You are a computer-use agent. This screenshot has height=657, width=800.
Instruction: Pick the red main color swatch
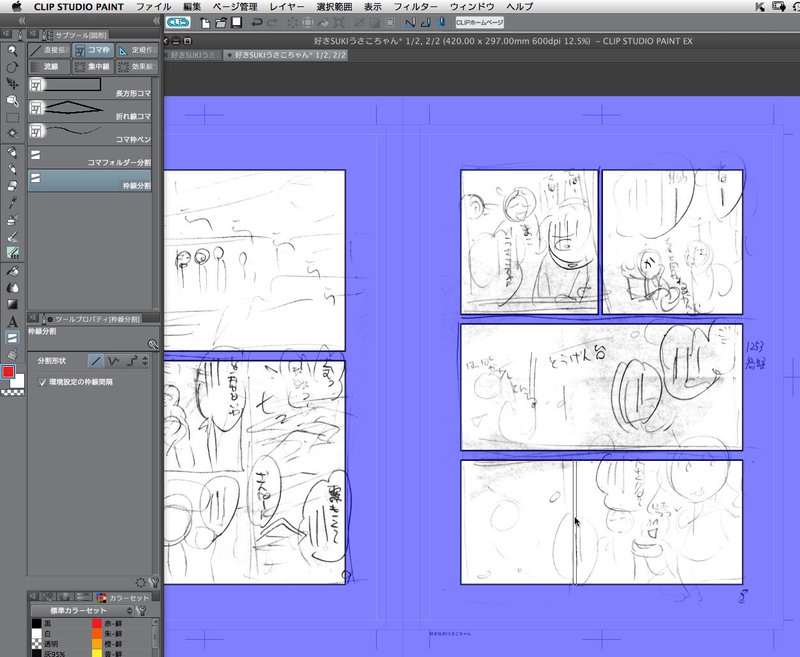tap(8, 372)
